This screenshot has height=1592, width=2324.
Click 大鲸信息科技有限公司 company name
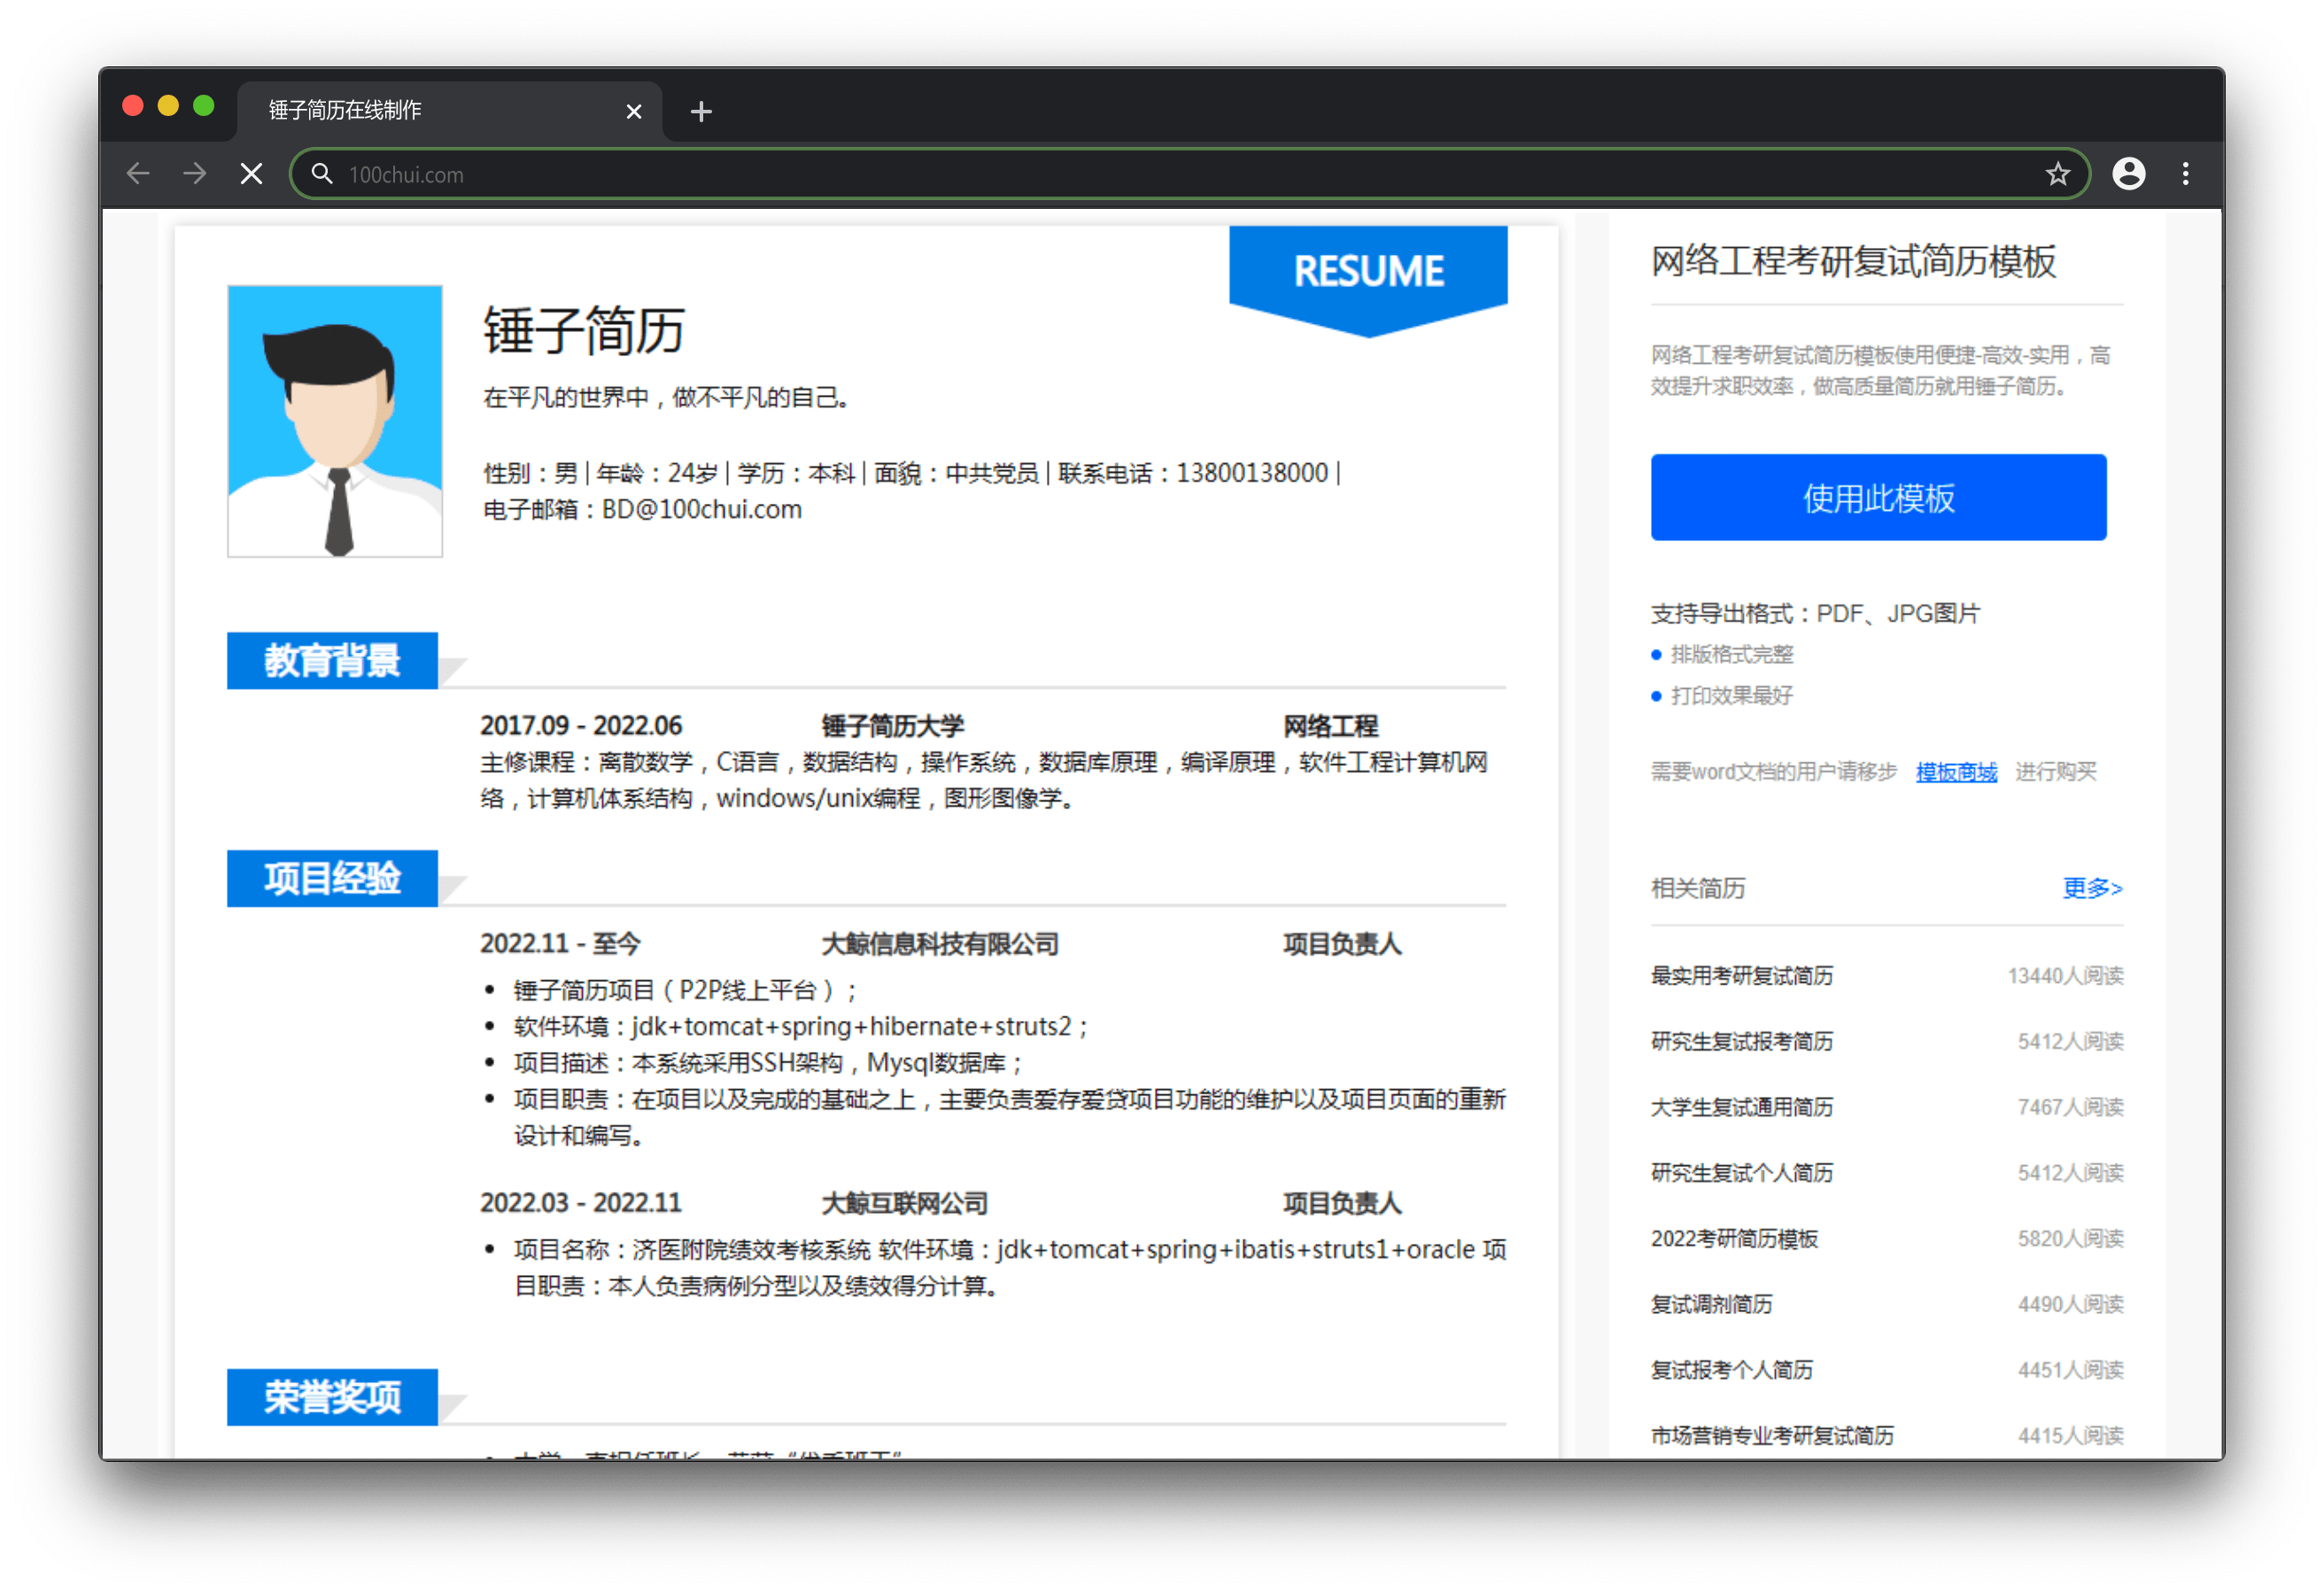(x=940, y=944)
